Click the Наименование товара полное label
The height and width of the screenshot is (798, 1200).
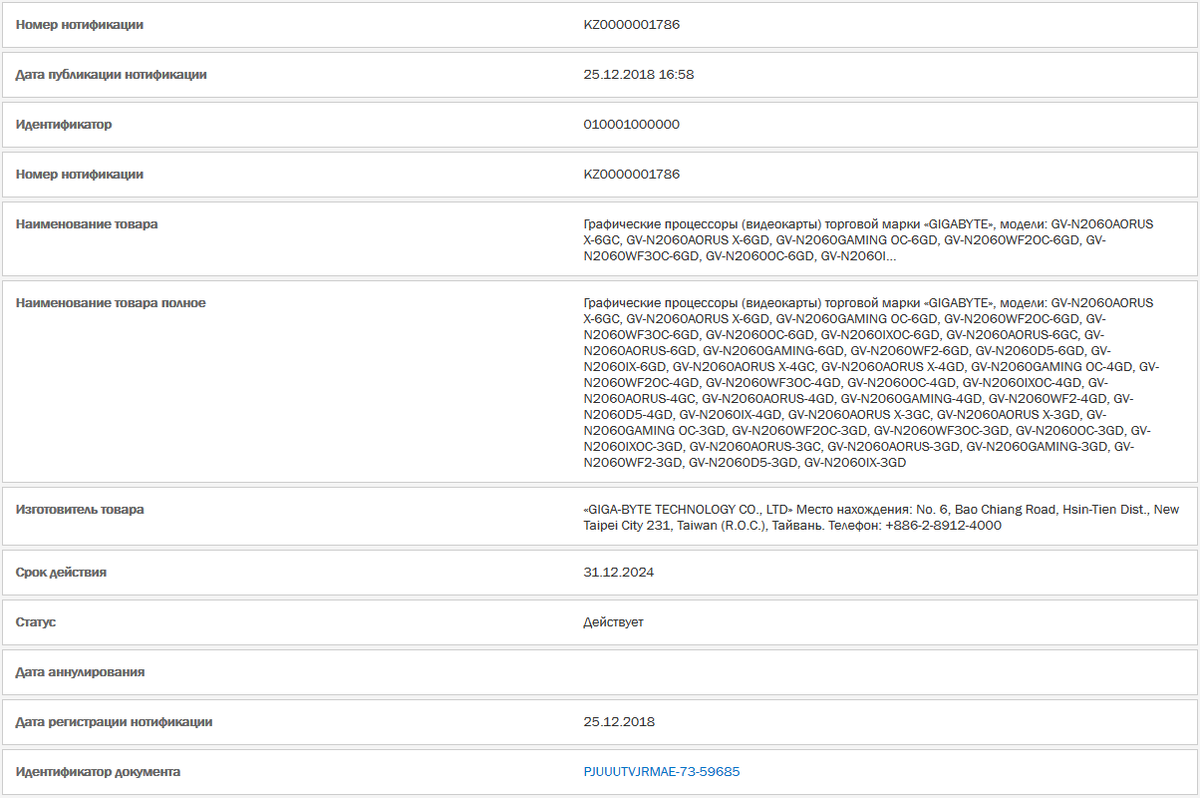pyautogui.click(x=111, y=303)
